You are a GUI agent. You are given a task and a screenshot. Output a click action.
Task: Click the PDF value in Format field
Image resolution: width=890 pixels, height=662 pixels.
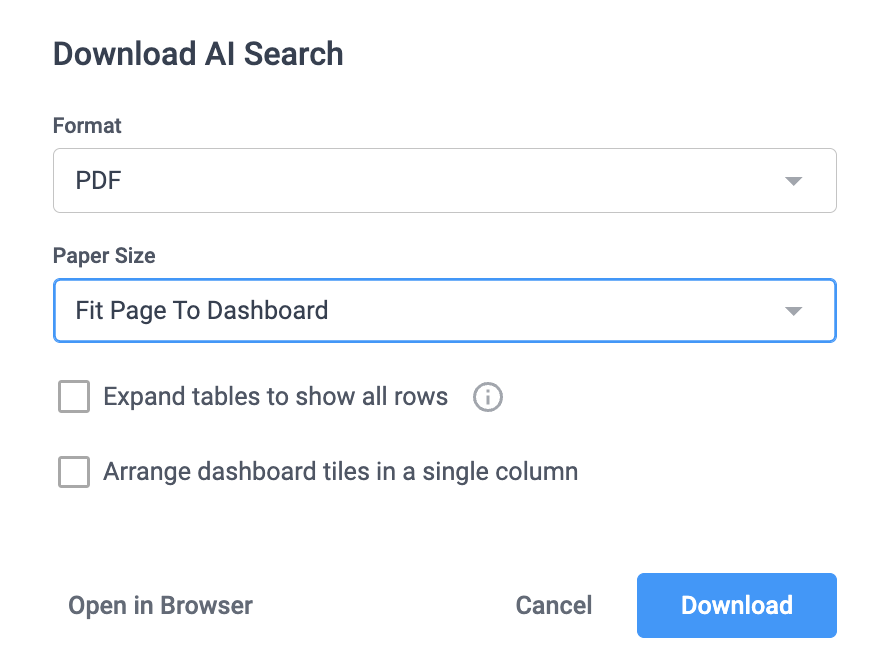[x=98, y=181]
